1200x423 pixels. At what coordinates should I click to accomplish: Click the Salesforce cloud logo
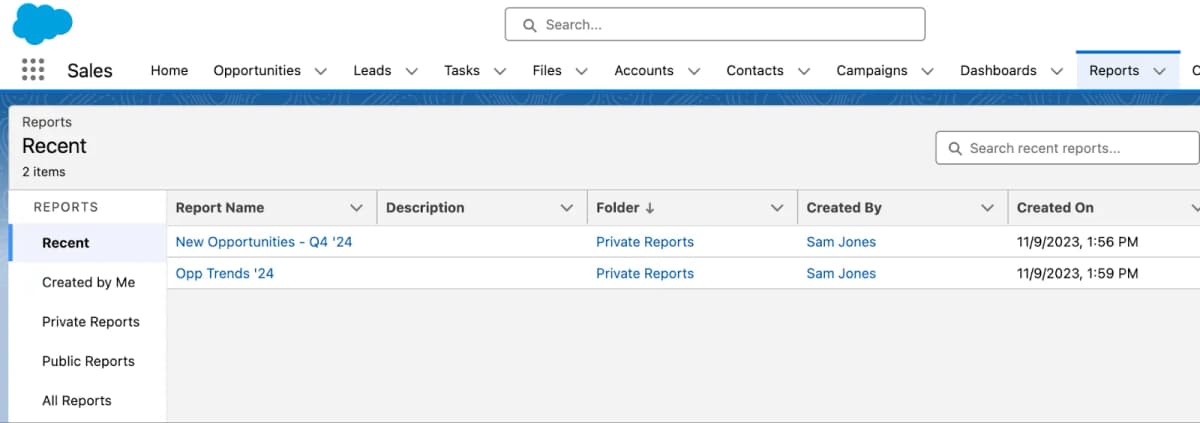point(42,24)
